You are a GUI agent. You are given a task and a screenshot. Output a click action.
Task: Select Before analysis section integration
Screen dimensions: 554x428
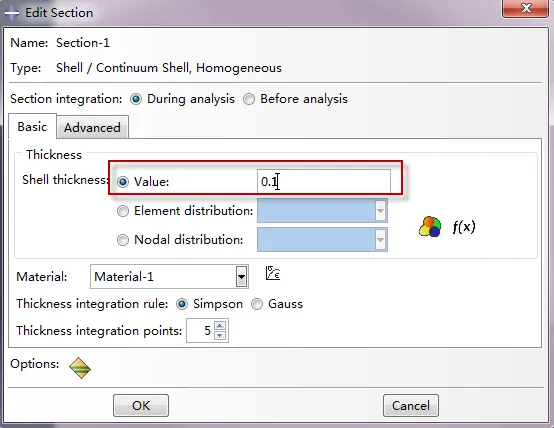click(x=249, y=99)
